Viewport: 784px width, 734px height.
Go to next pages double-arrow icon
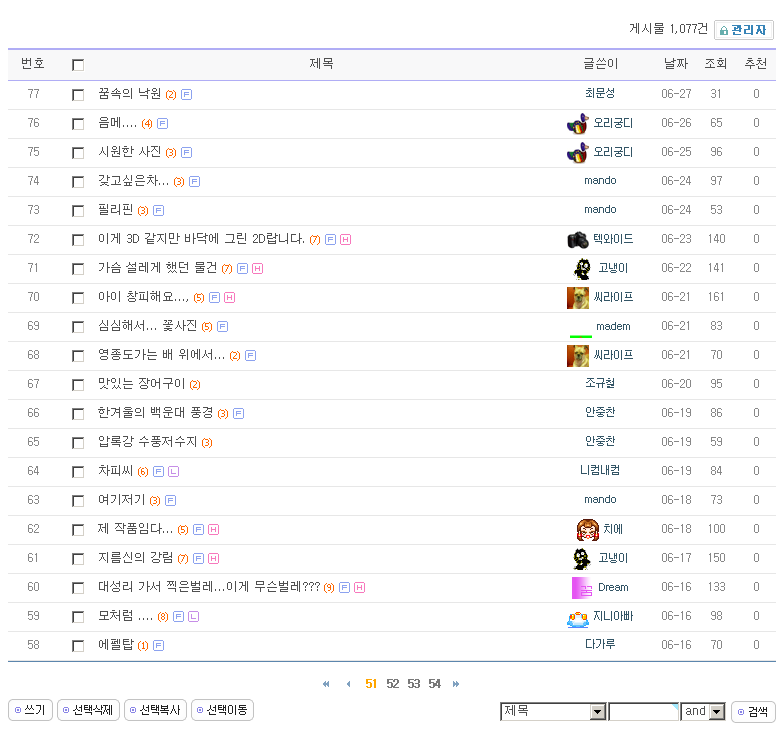[456, 684]
